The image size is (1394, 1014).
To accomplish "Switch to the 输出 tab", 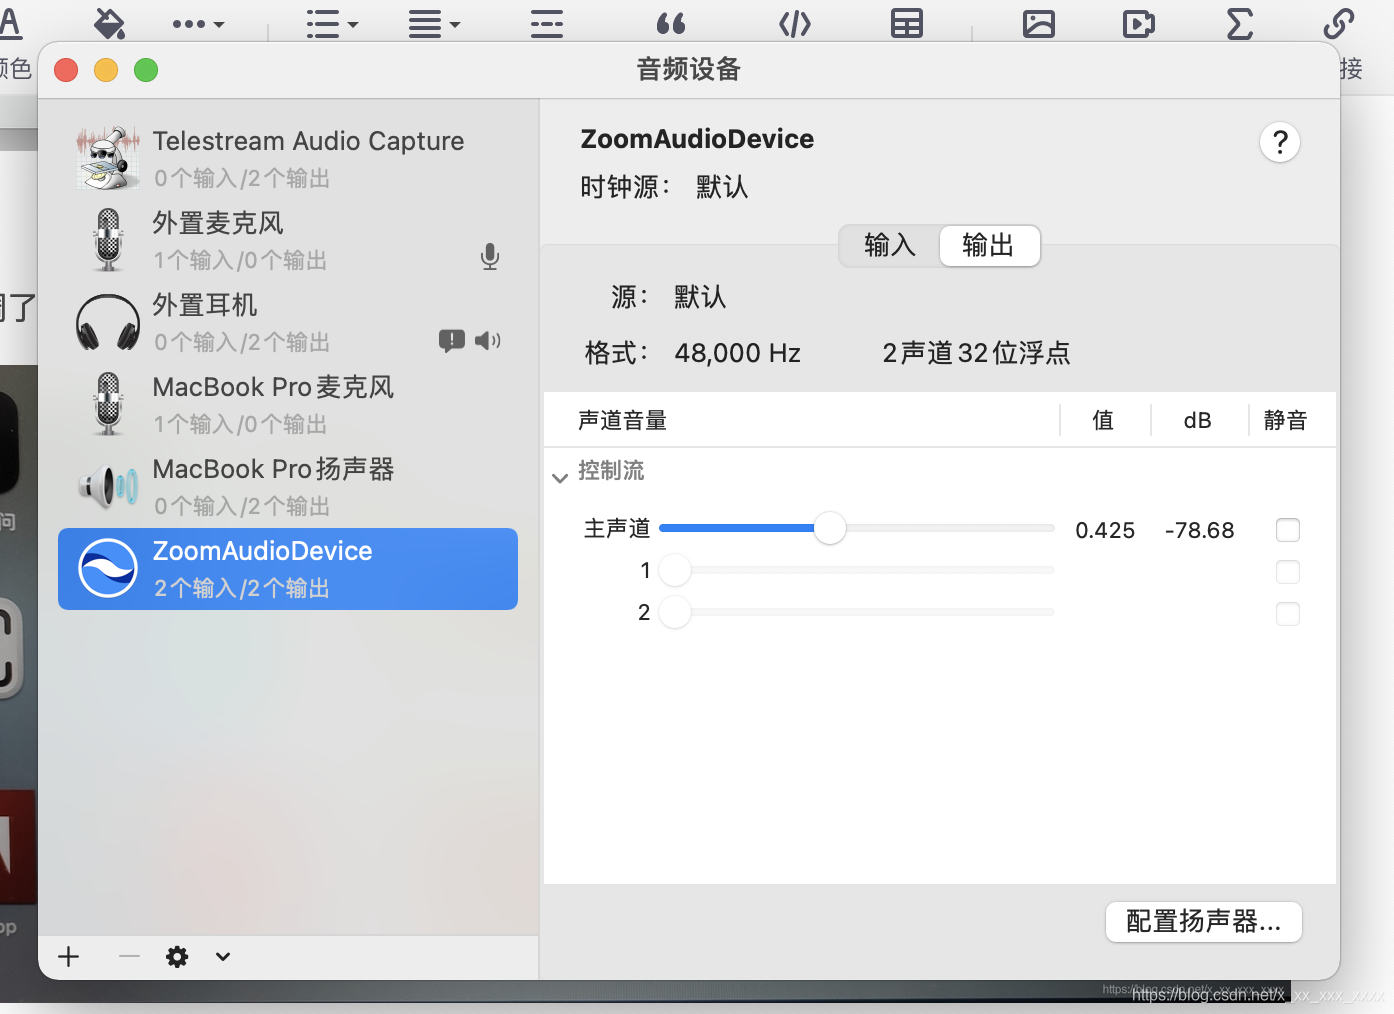I will (x=989, y=245).
